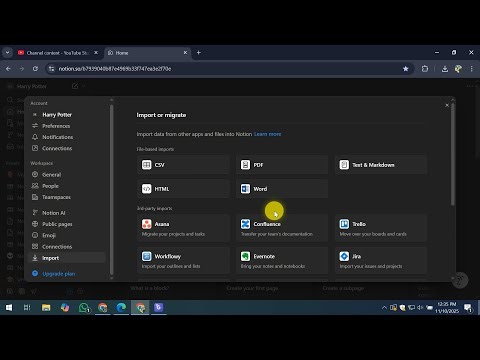Close the Home browser tab

(185, 53)
